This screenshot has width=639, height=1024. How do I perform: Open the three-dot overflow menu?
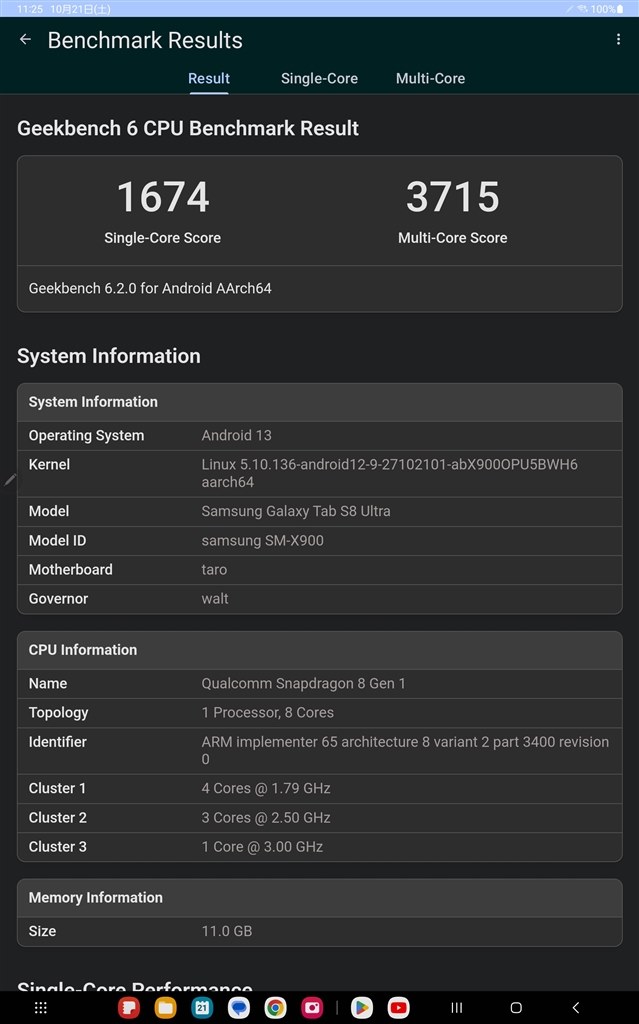pyautogui.click(x=618, y=40)
